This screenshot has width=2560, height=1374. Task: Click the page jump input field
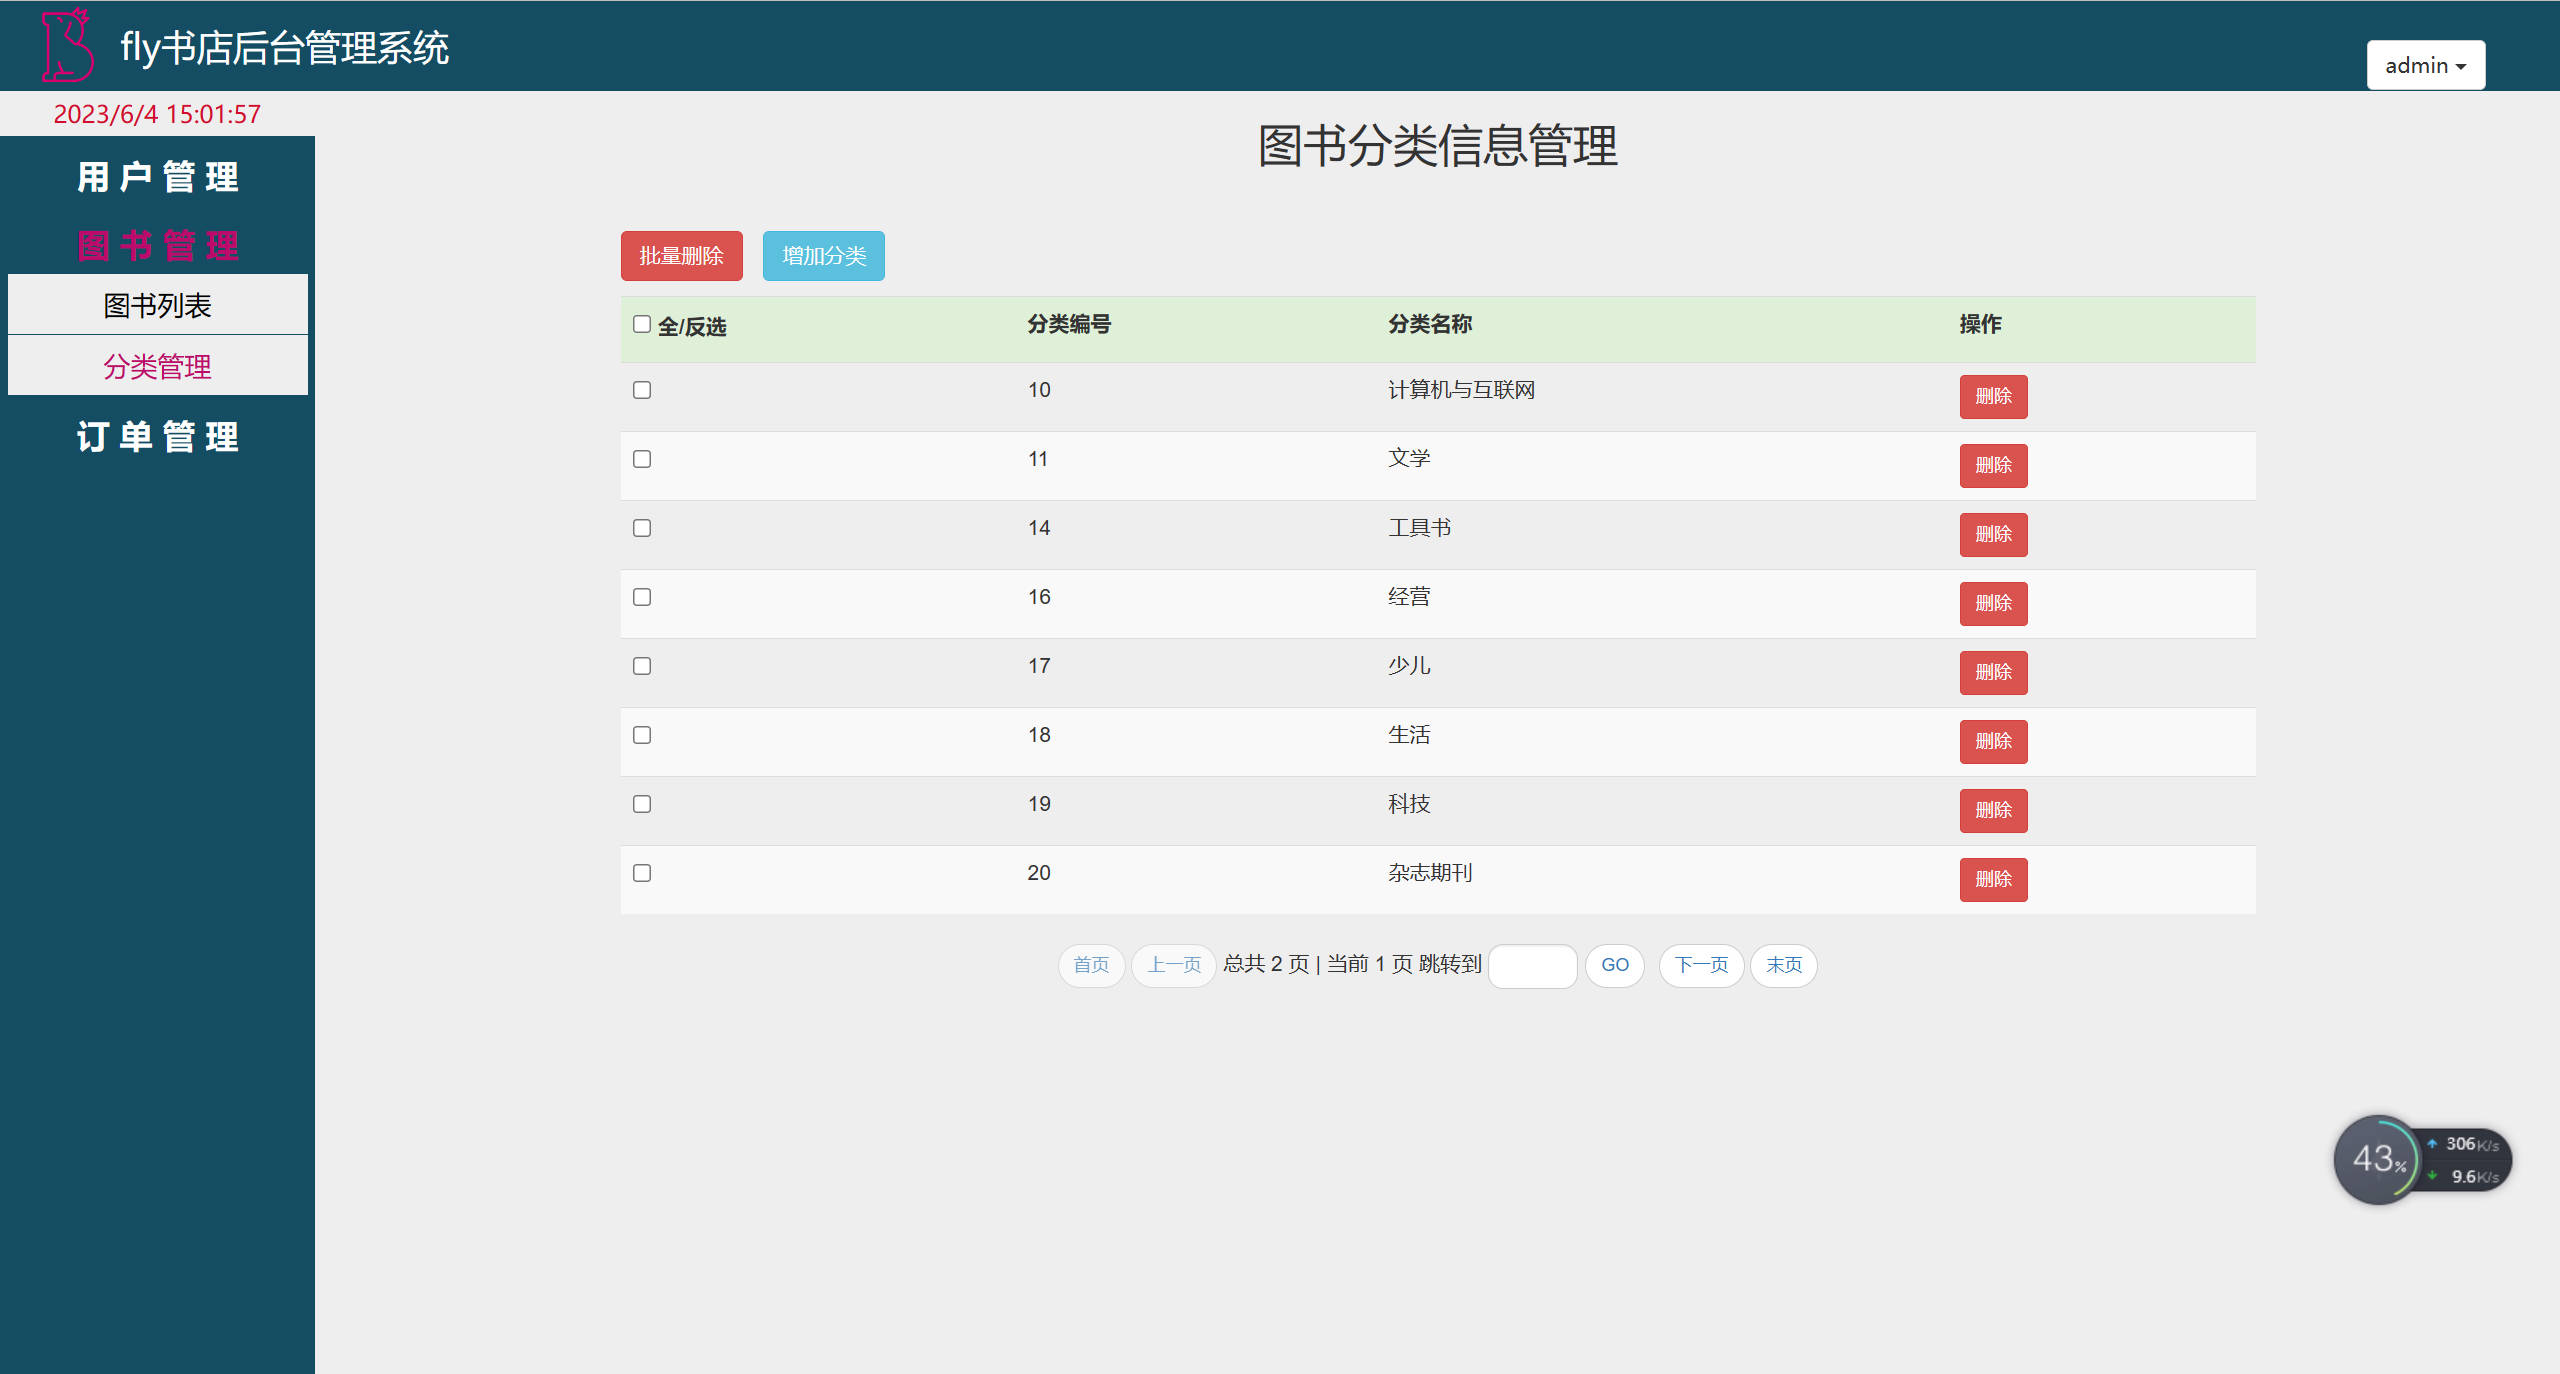click(x=1532, y=965)
